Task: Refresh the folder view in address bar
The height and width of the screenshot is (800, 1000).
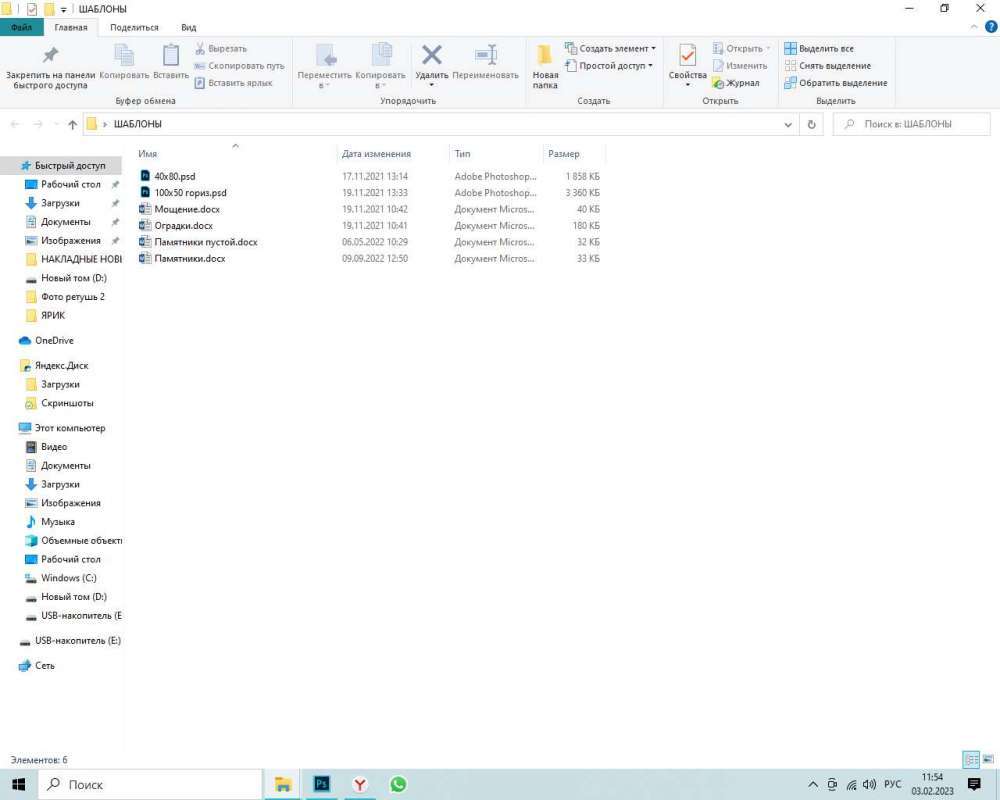Action: point(812,125)
